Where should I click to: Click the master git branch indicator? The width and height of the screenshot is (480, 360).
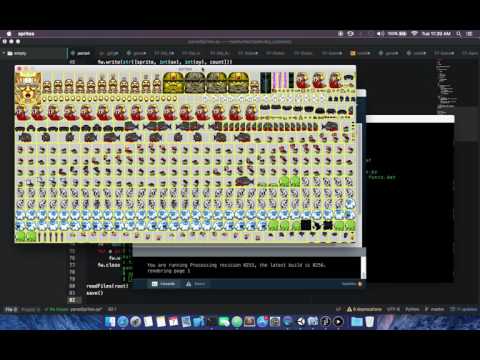pyautogui.click(x=435, y=309)
